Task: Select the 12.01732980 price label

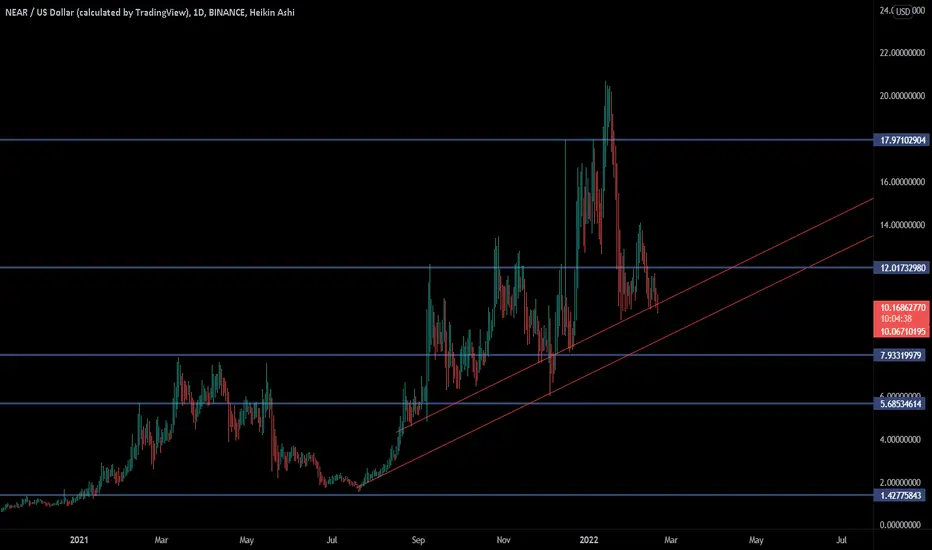Action: [x=902, y=268]
